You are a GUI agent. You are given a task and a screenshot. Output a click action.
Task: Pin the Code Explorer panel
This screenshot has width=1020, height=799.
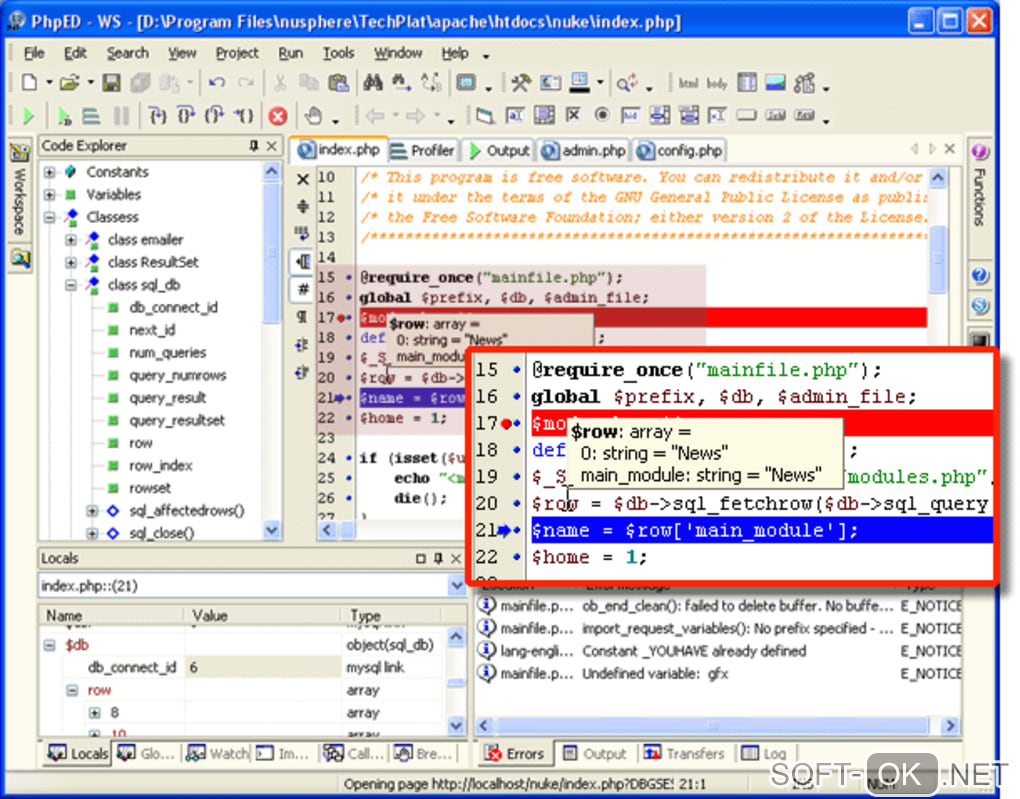point(254,146)
